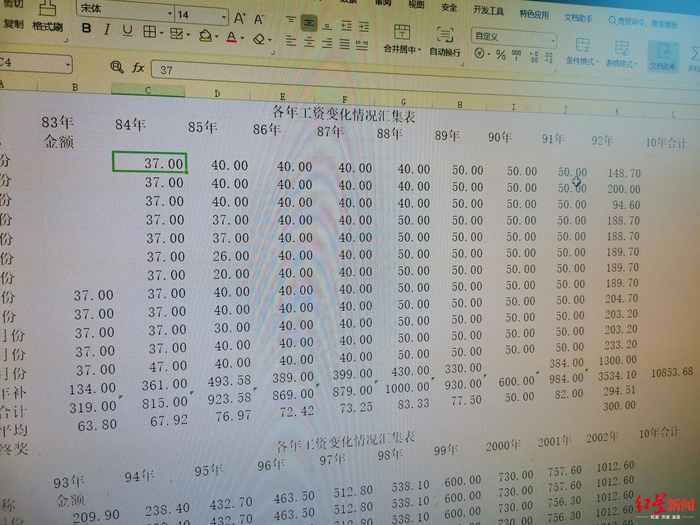The height and width of the screenshot is (525, 700).
Task: Click the currency ¥ format icon
Action: pyautogui.click(x=479, y=53)
